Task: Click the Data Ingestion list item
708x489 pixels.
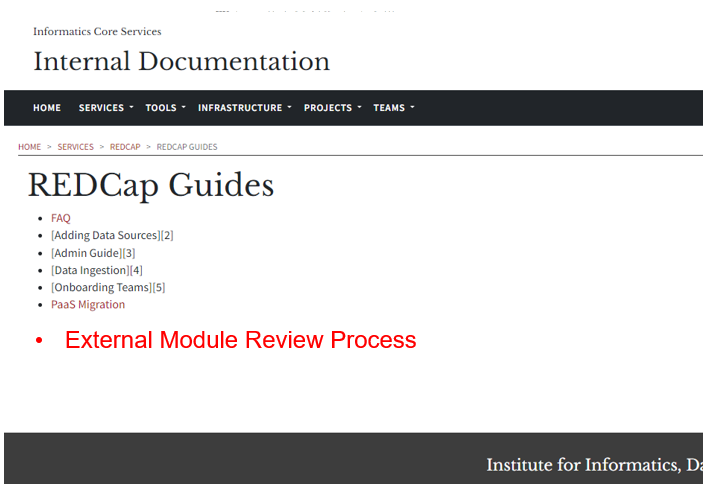Action: tap(97, 270)
